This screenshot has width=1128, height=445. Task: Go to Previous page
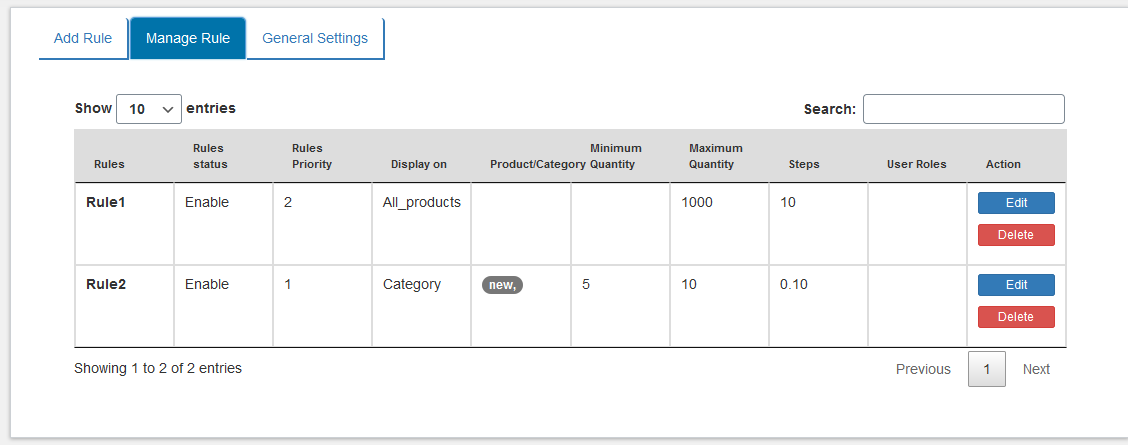click(923, 369)
